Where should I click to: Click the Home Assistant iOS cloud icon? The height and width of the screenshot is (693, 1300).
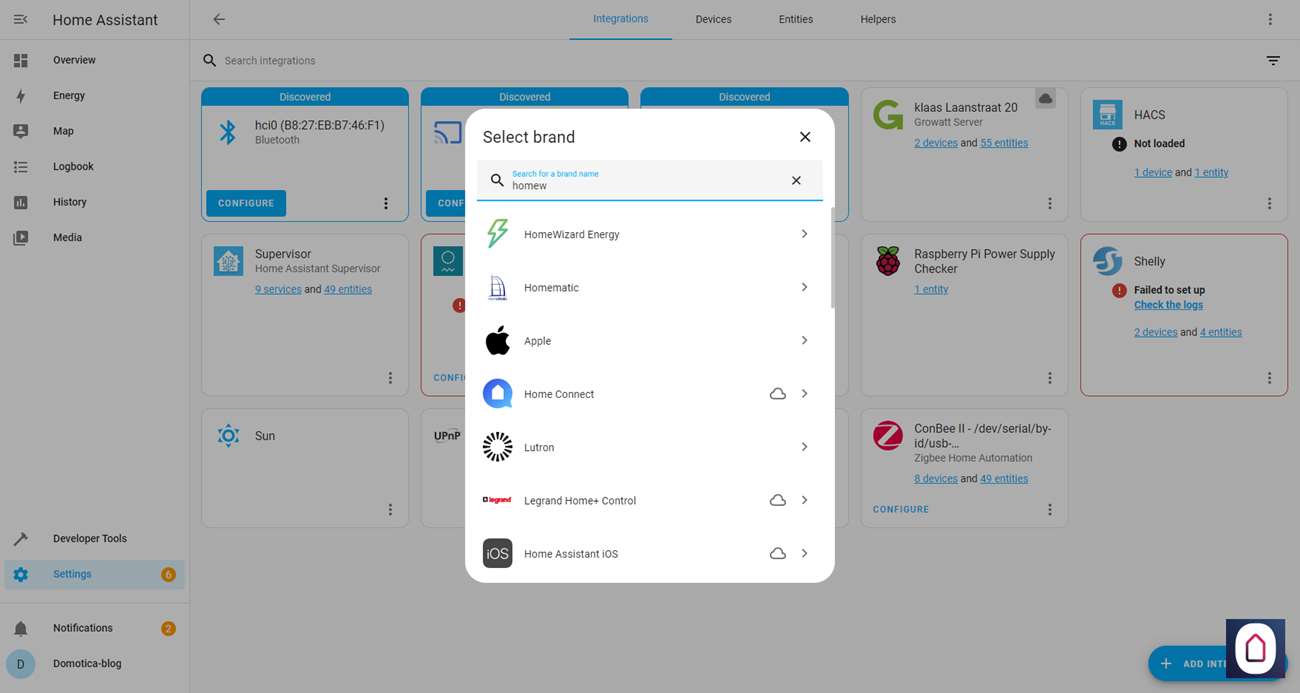pyautogui.click(x=777, y=553)
